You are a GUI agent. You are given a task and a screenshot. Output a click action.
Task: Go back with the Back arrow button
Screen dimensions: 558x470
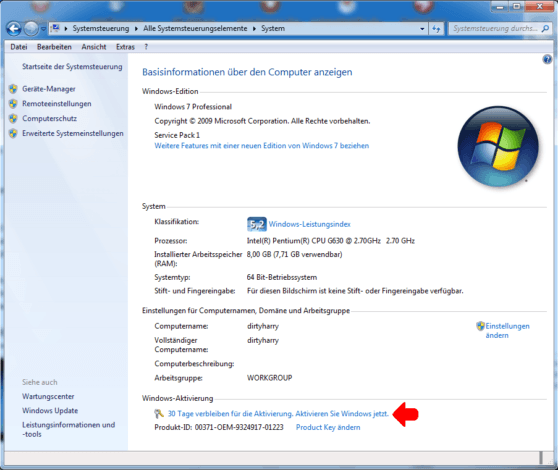click(x=14, y=29)
